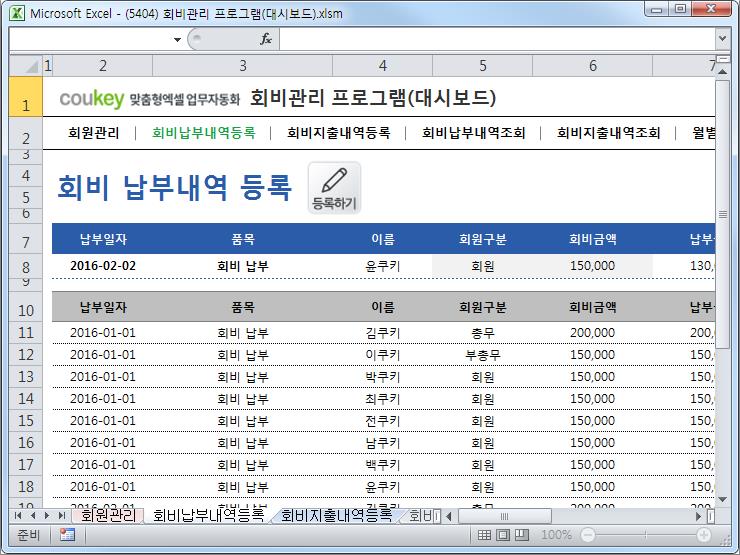740x555 pixels.
Task: Click the 총무 cell in row 11
Action: 482,333
